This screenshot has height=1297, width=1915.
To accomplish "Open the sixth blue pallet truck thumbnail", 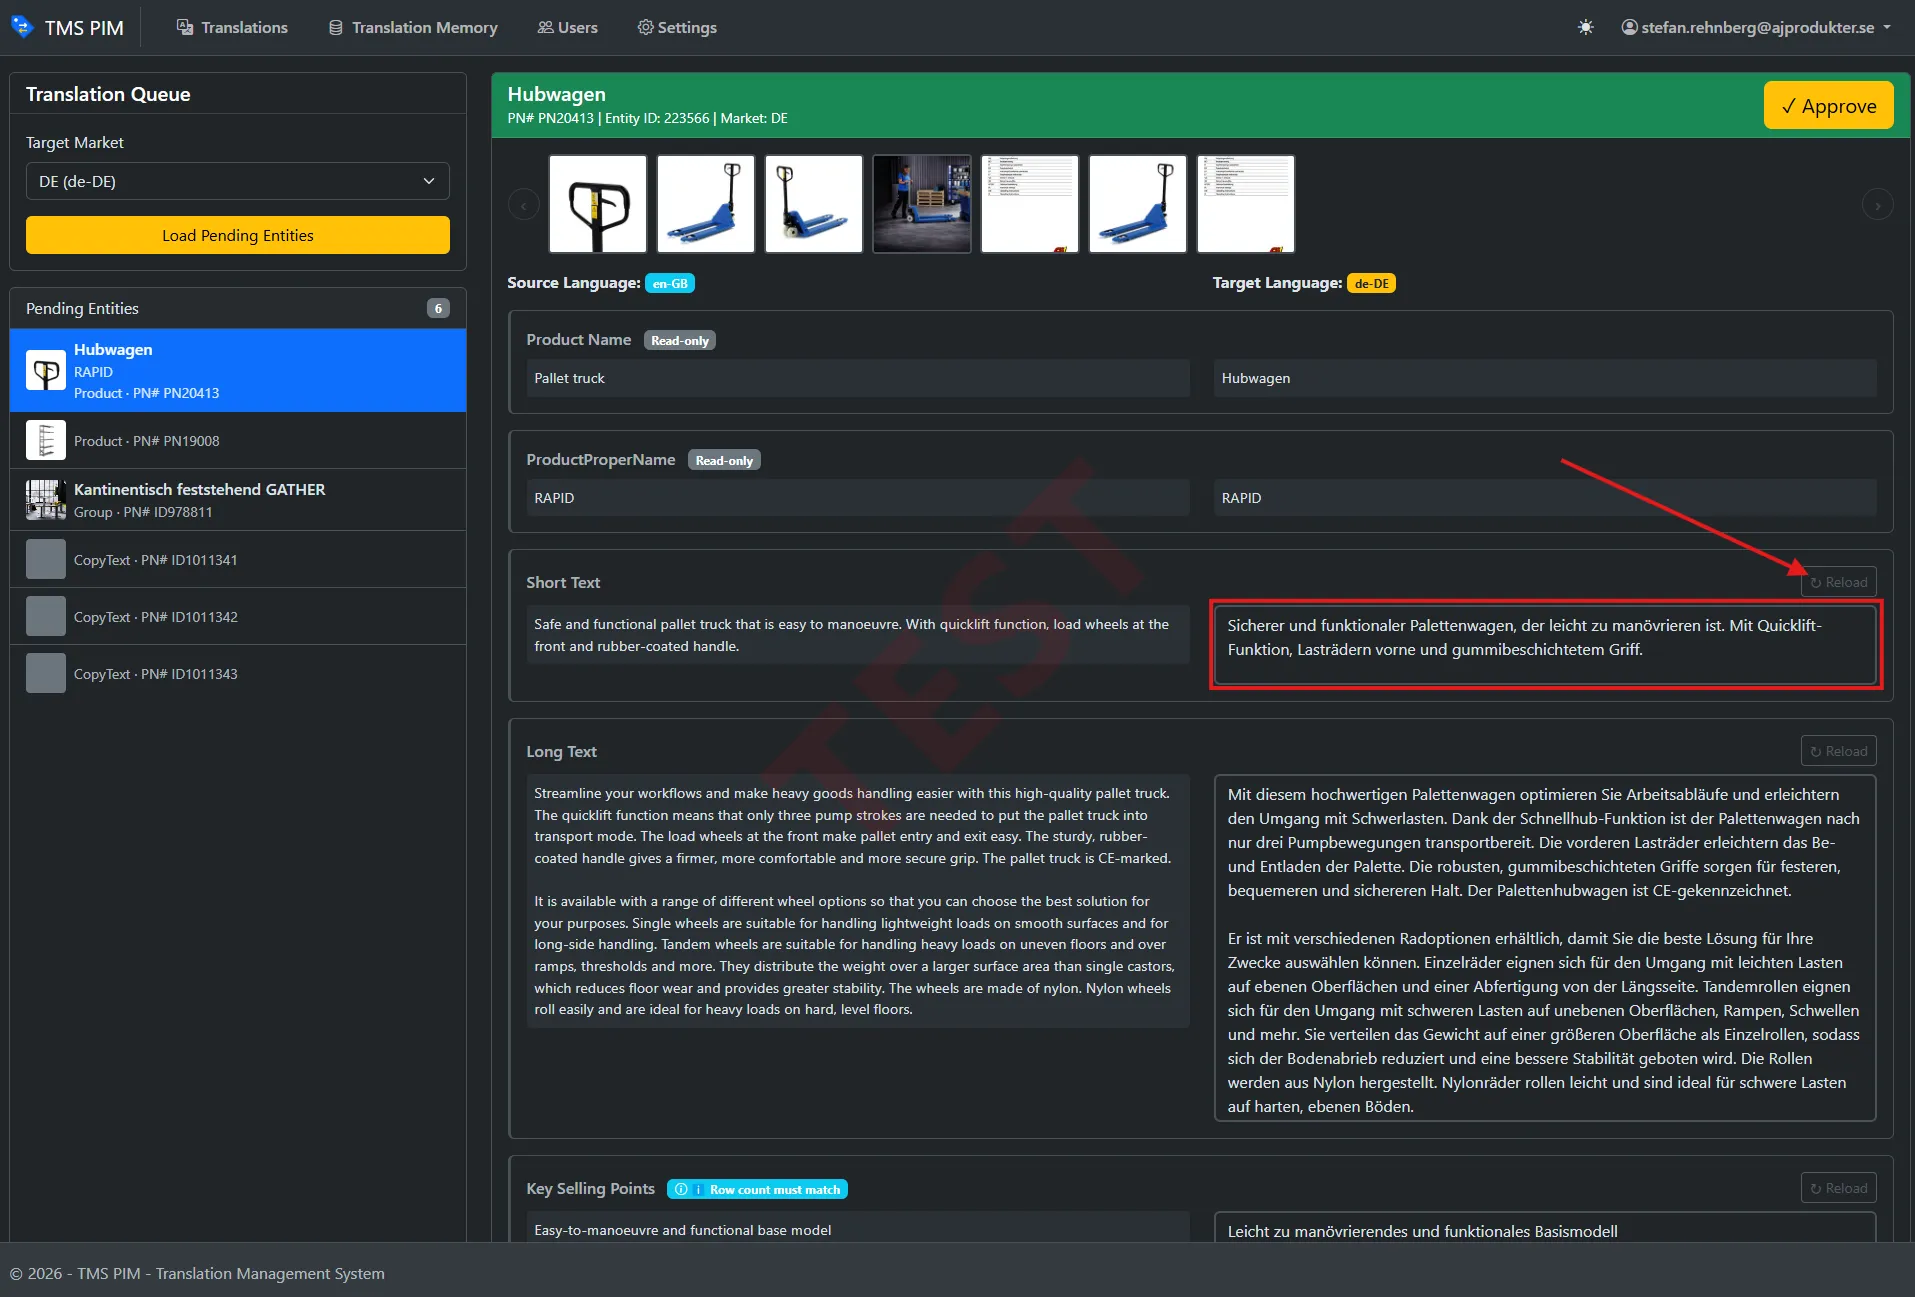I will click(1138, 204).
